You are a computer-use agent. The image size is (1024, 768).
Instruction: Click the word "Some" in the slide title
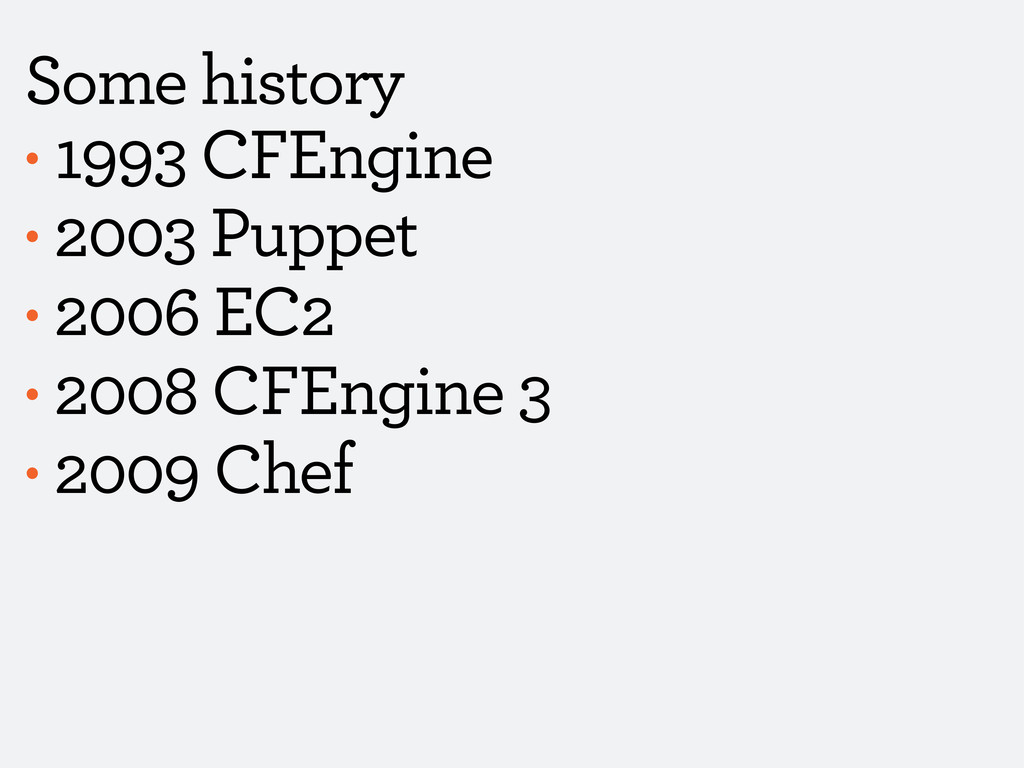pyautogui.click(x=106, y=82)
